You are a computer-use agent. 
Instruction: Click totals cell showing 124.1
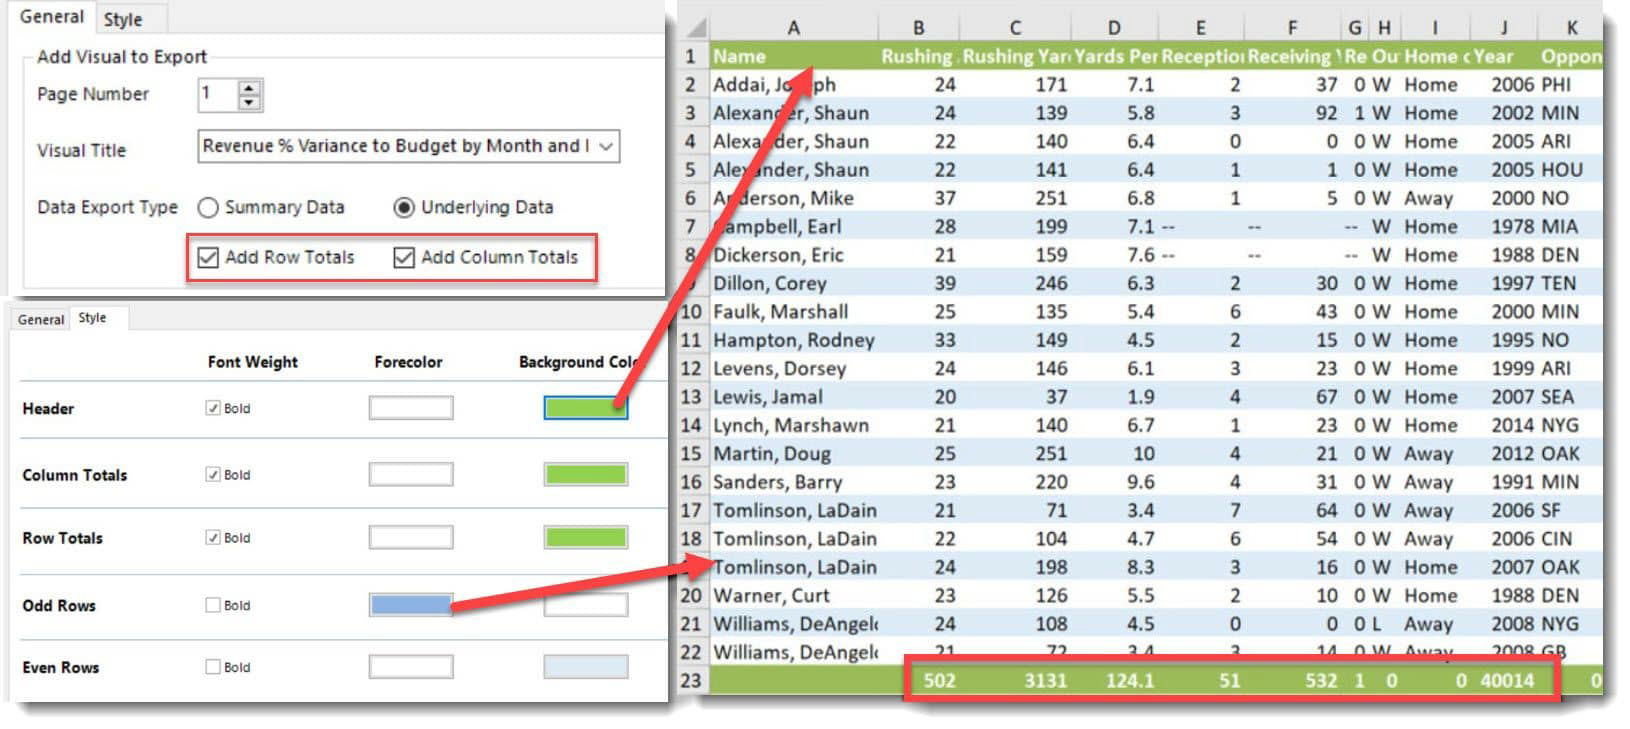(x=1114, y=681)
